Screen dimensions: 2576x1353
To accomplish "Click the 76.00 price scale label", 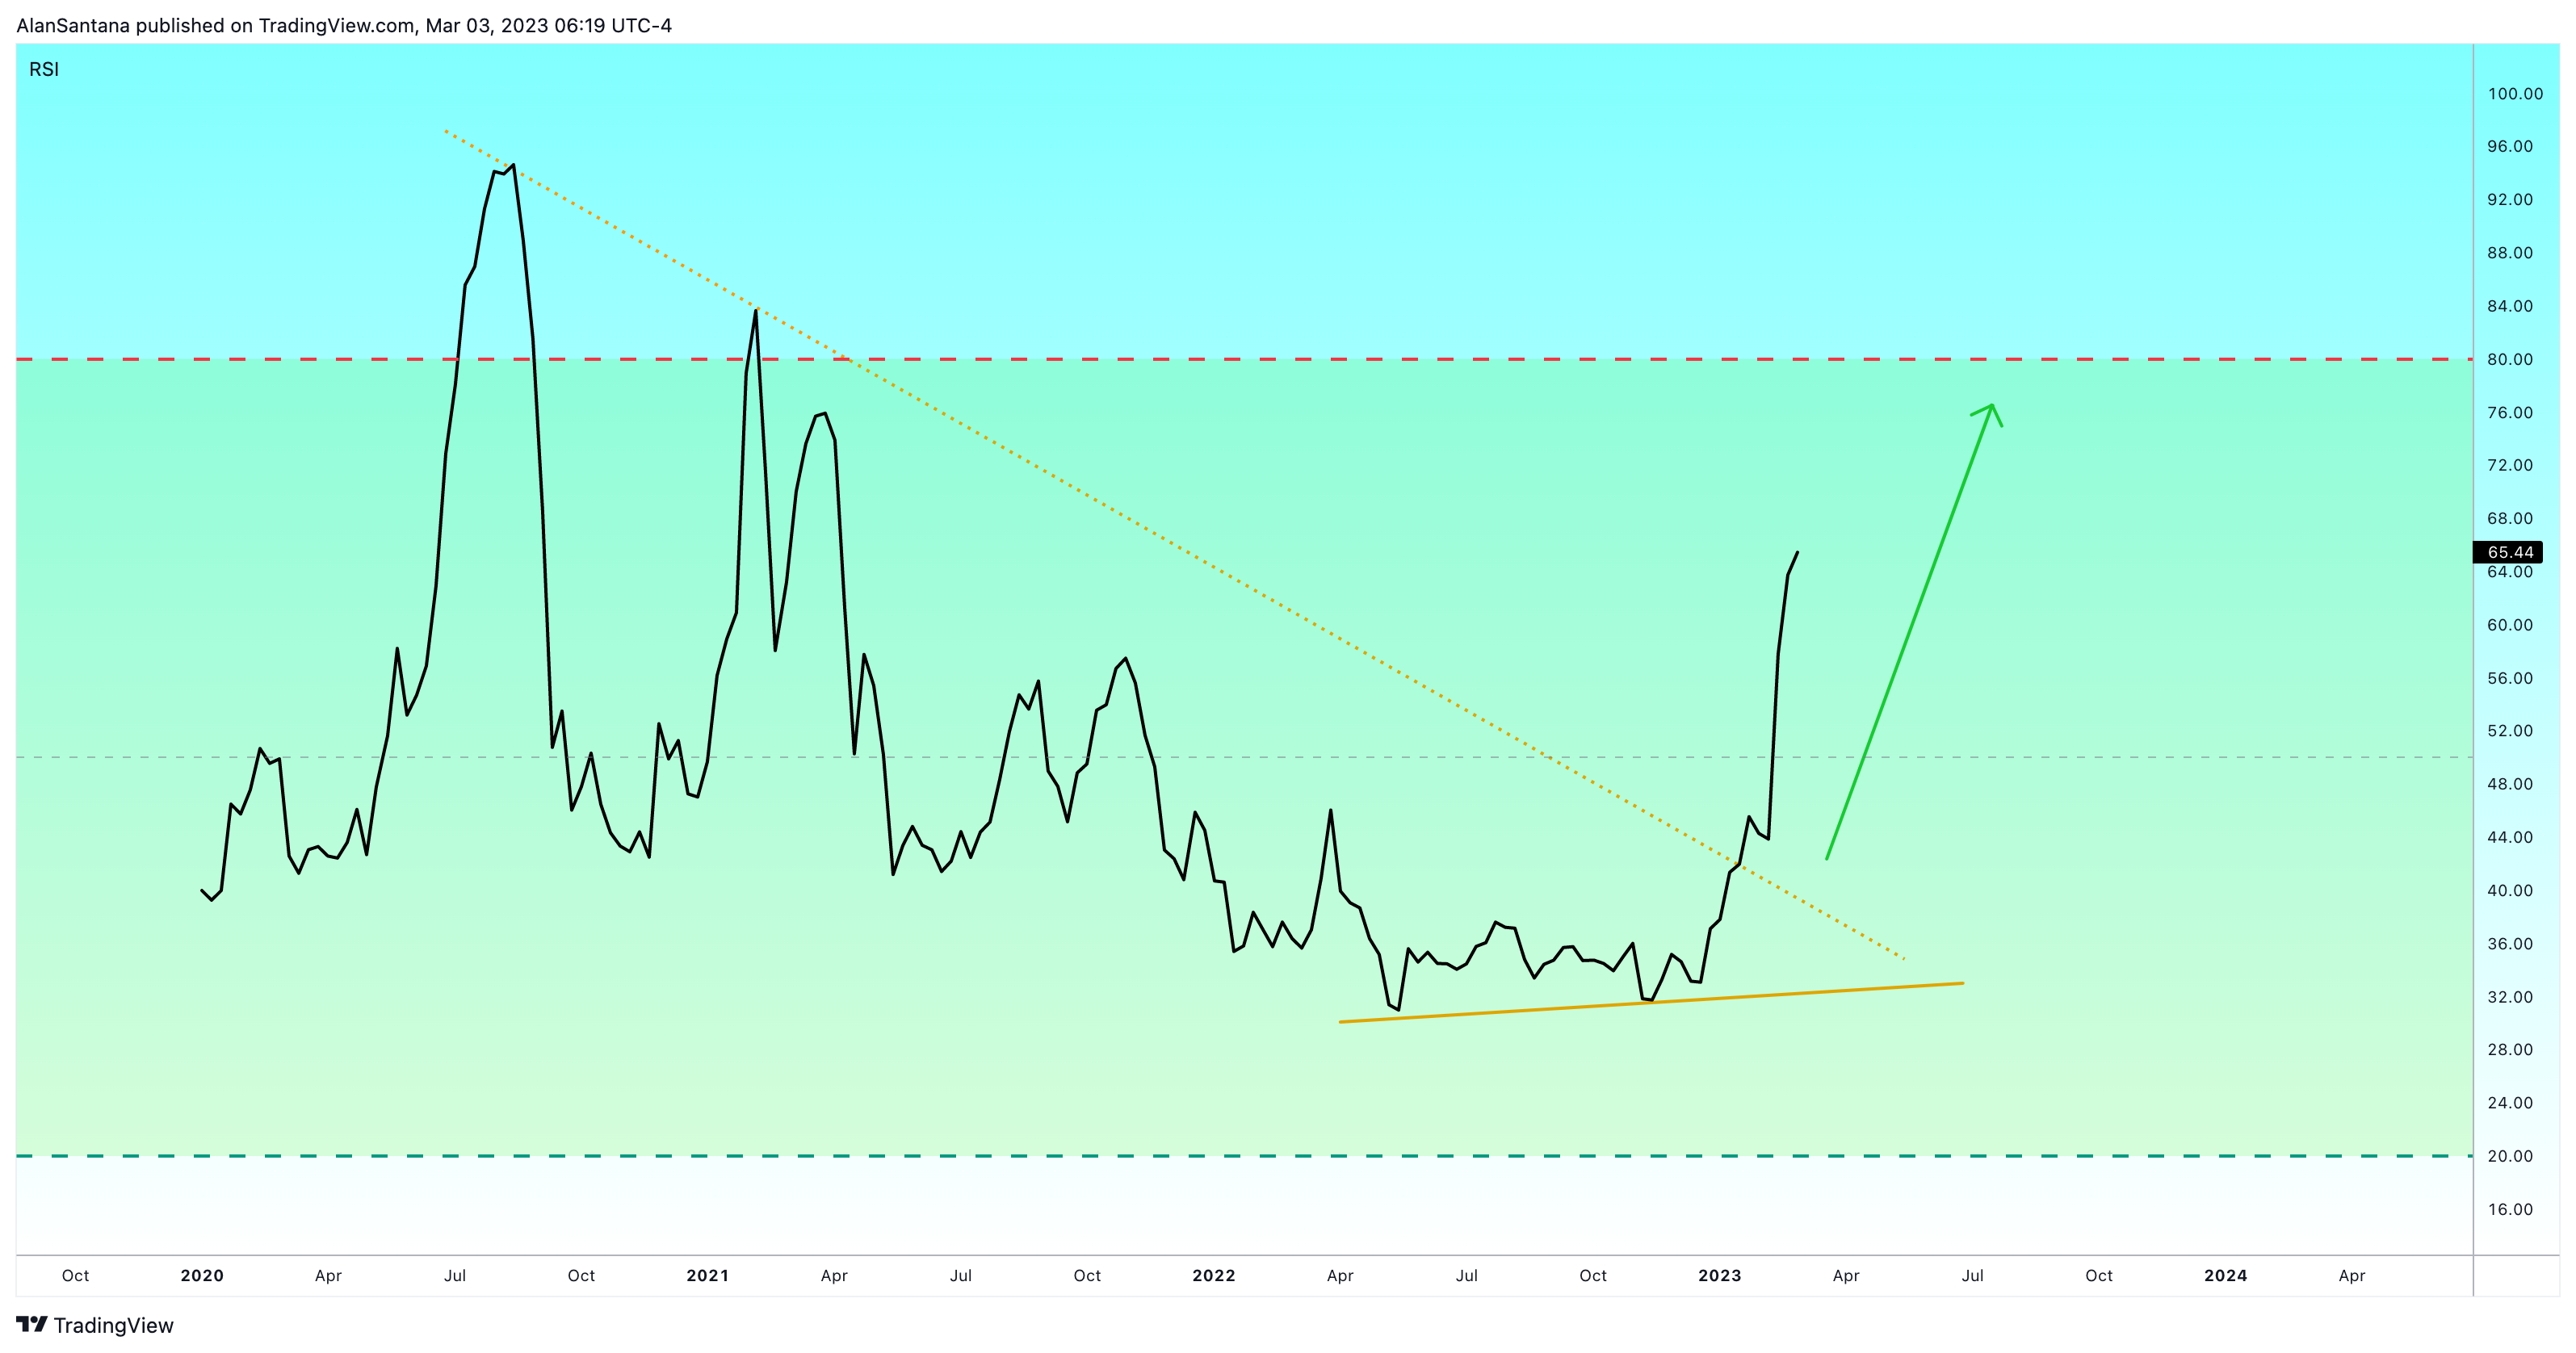I will coord(2510,412).
